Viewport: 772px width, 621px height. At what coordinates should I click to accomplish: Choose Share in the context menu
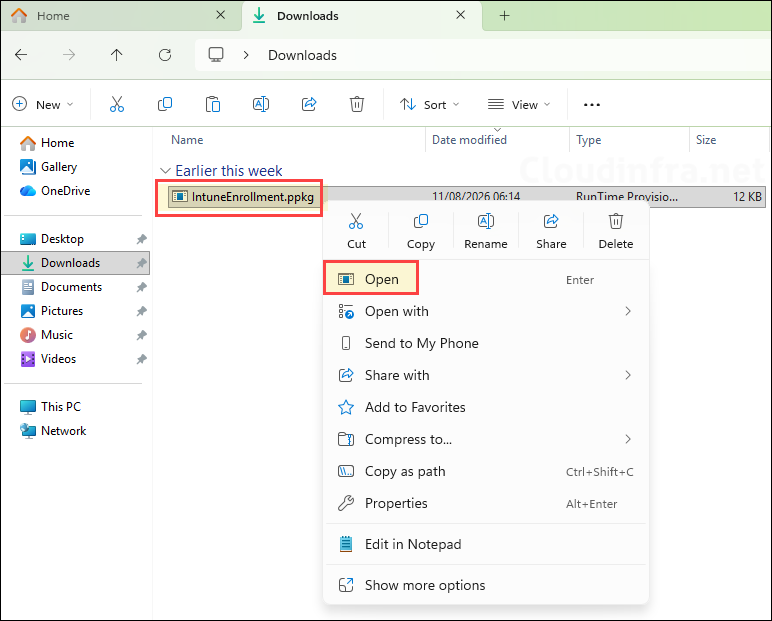pyautogui.click(x=551, y=231)
